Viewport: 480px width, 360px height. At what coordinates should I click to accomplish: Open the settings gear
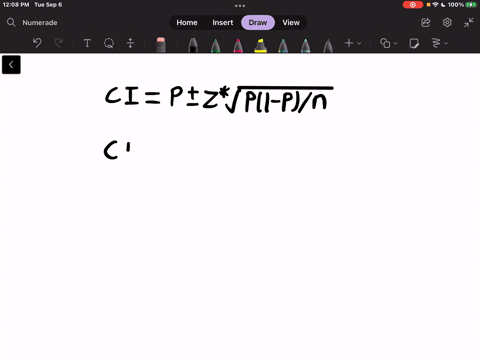coord(447,23)
